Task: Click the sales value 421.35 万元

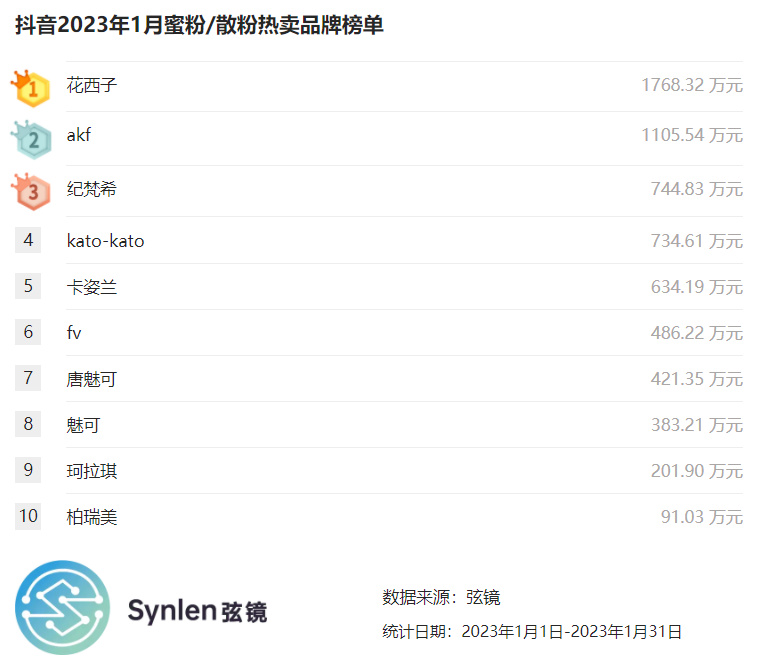Action: click(697, 379)
